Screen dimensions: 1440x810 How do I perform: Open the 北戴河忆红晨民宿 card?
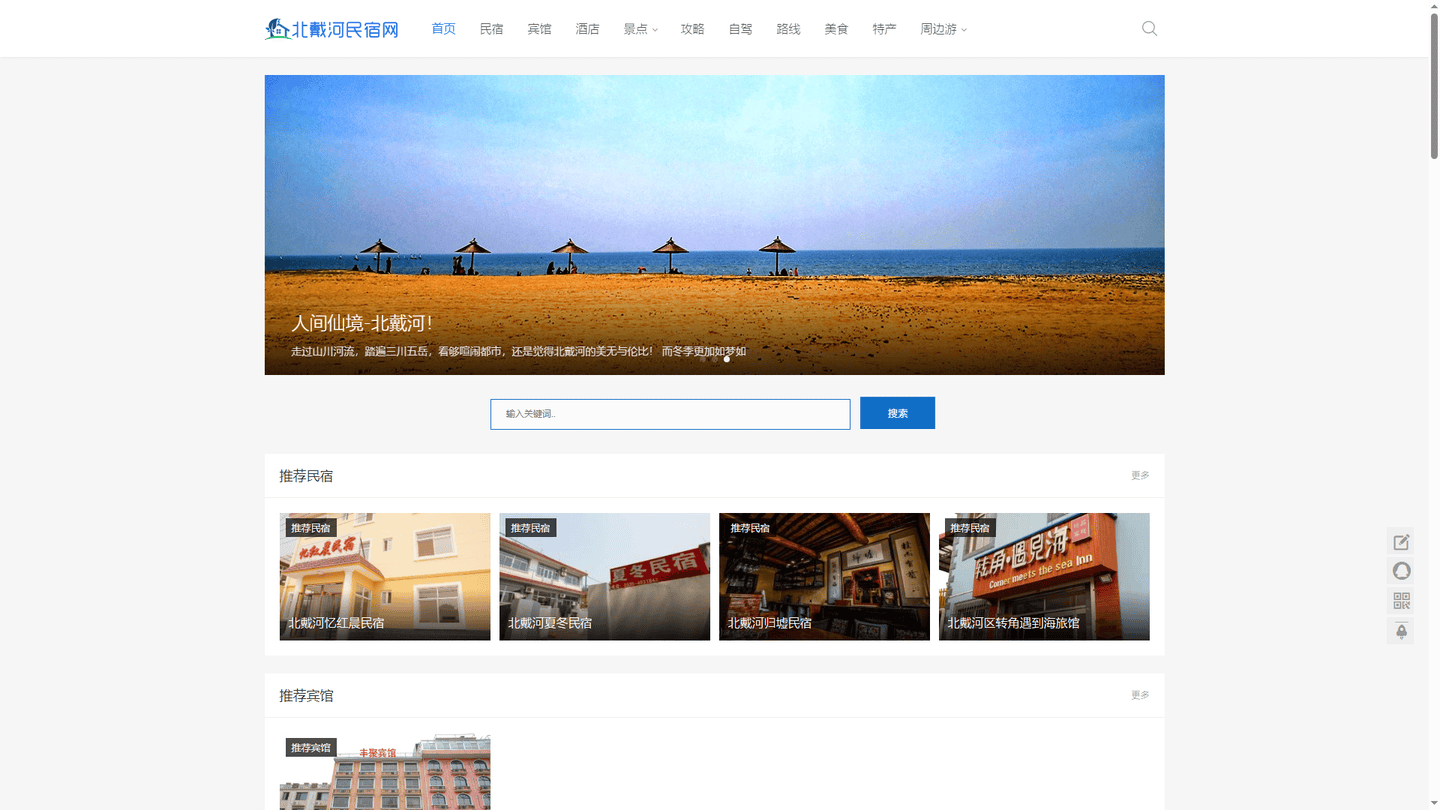pos(385,577)
